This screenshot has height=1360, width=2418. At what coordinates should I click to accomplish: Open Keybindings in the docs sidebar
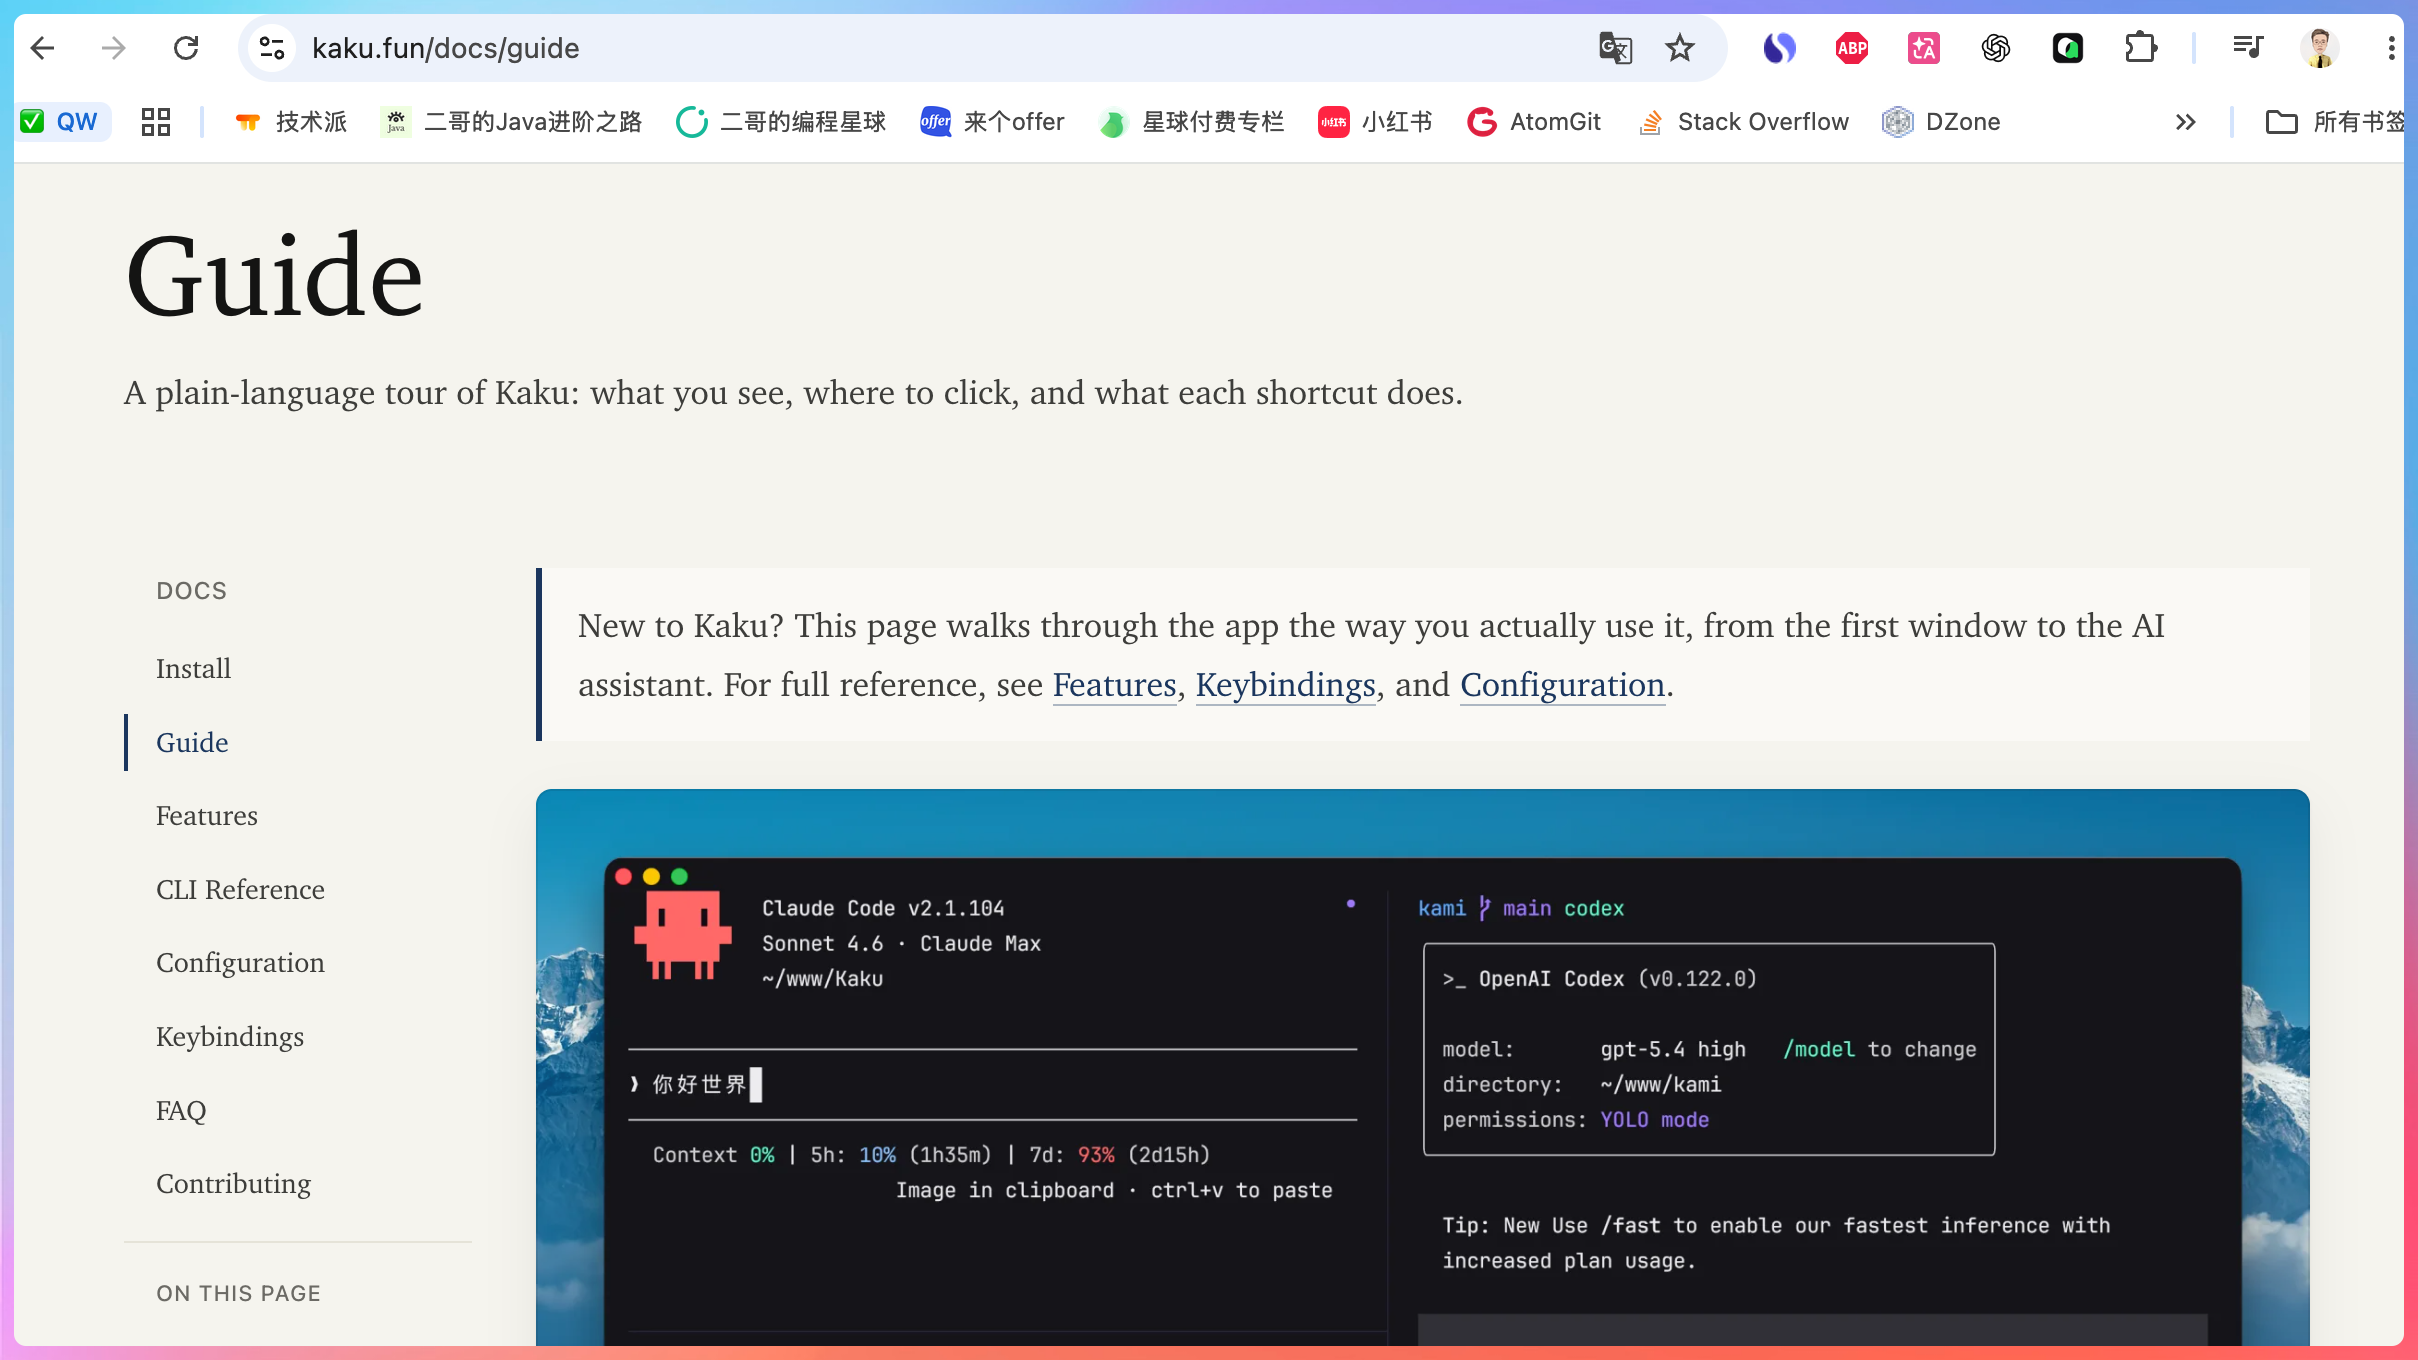coord(230,1037)
